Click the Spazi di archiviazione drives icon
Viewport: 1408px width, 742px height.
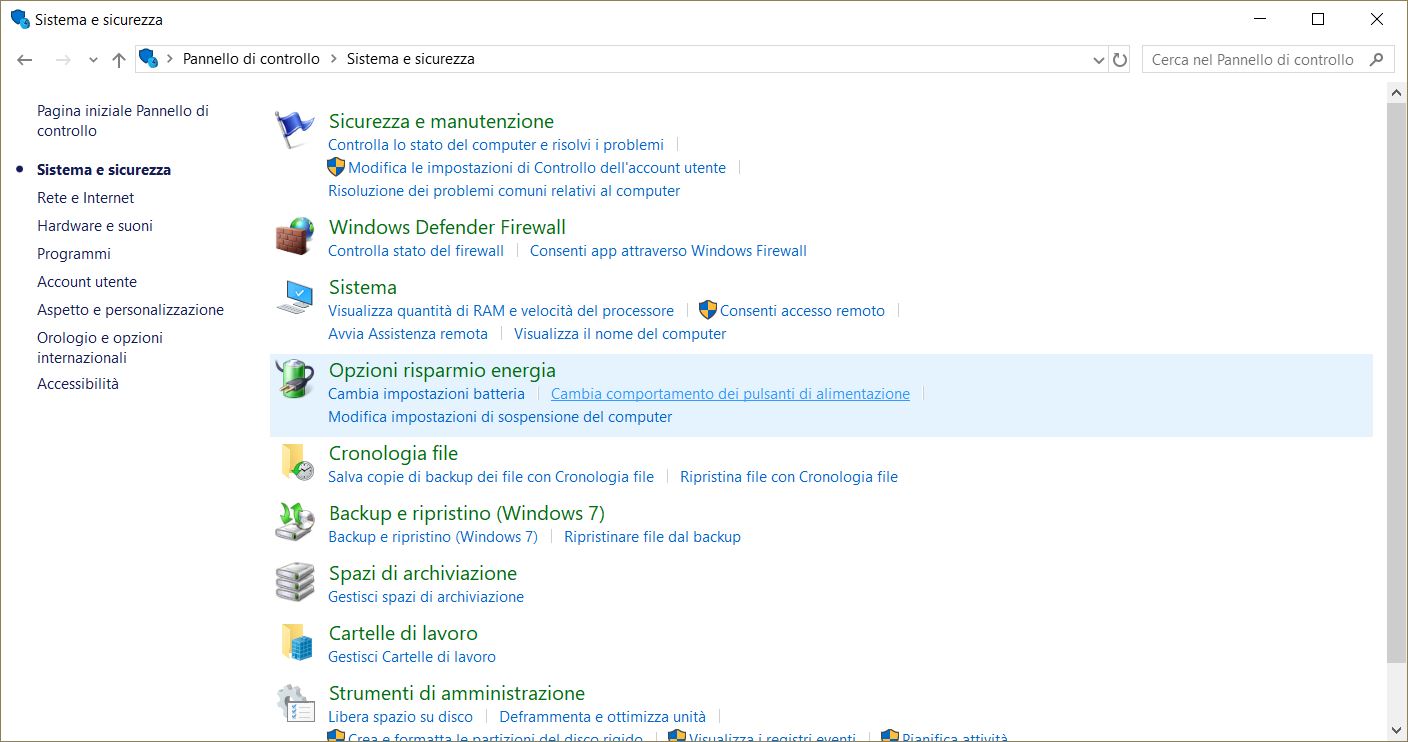295,583
